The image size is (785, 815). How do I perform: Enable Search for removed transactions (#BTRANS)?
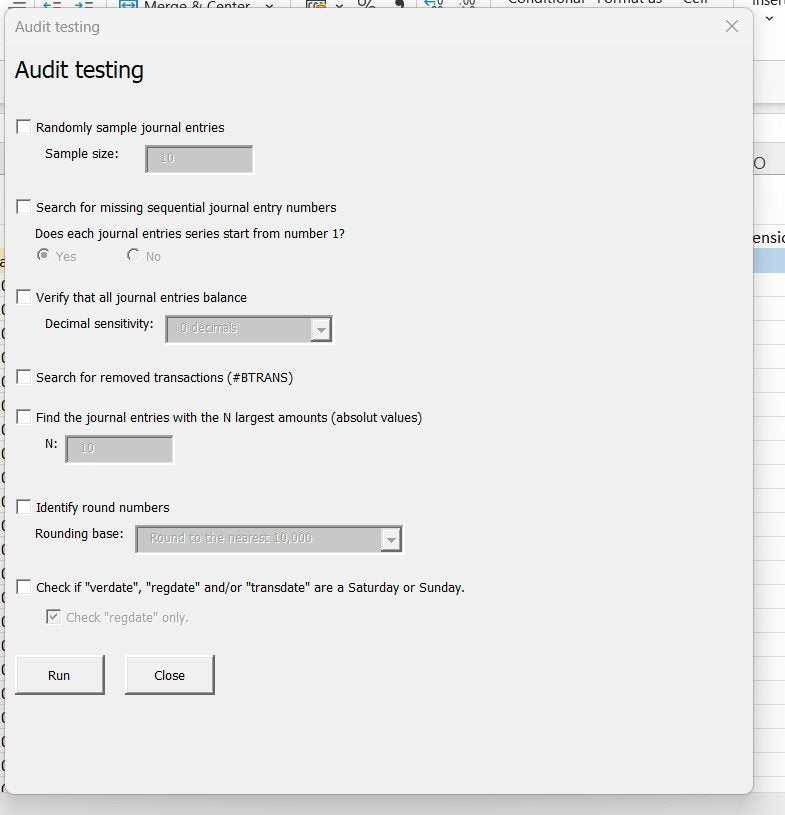[24, 377]
